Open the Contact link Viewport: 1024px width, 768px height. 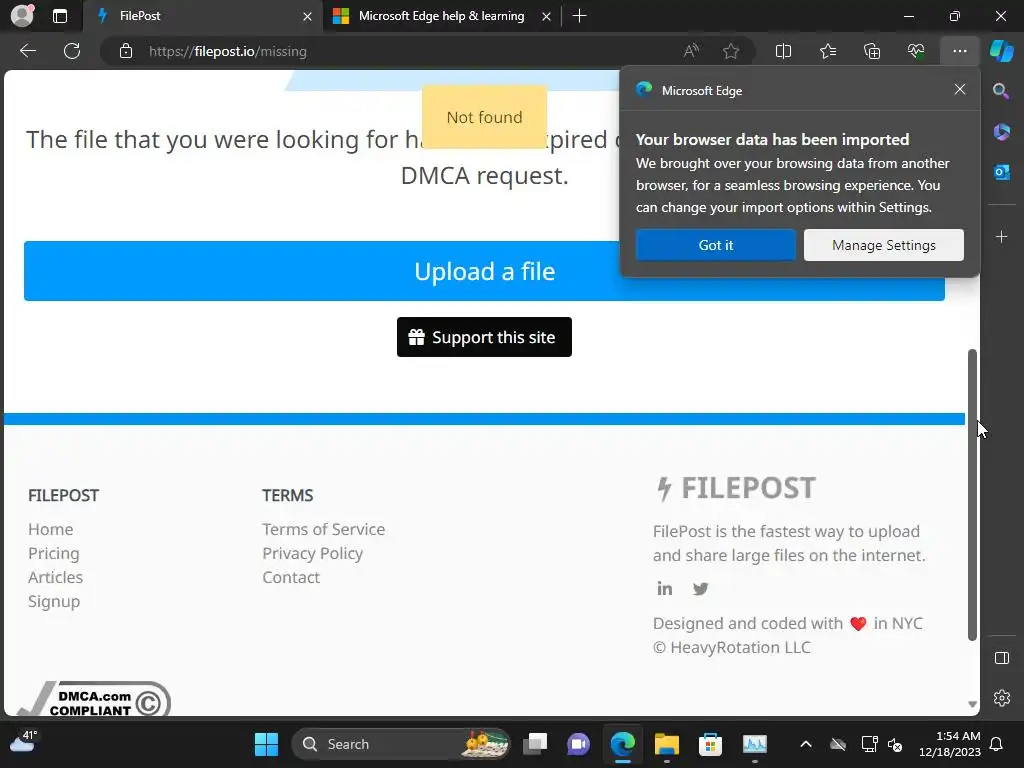pyautogui.click(x=291, y=577)
